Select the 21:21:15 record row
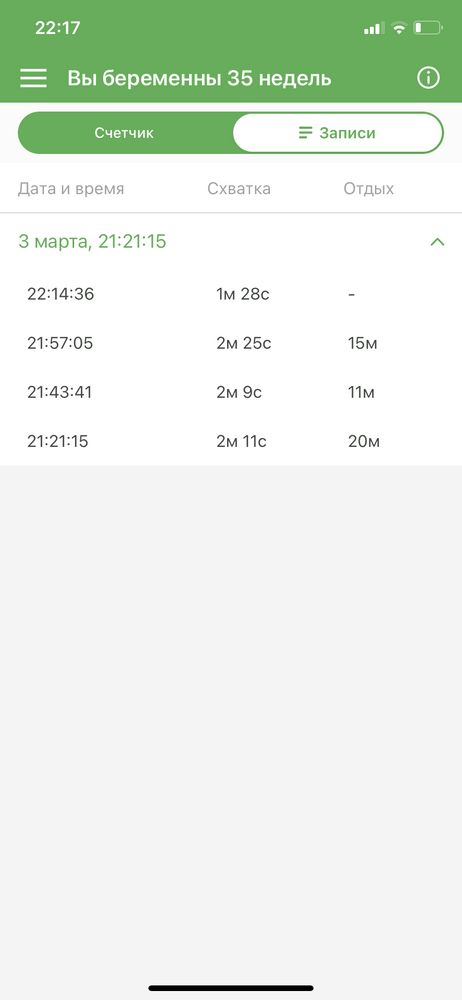462x1000 pixels. point(231,441)
